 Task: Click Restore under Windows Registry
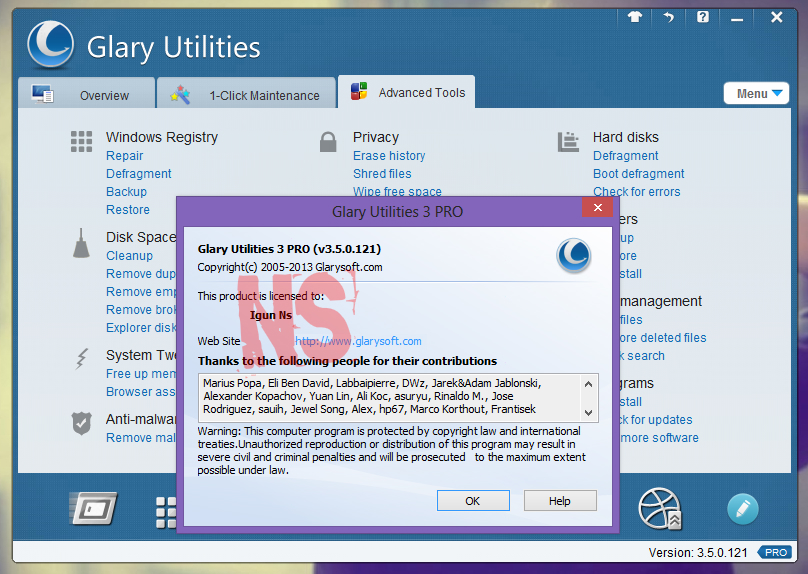click(128, 210)
